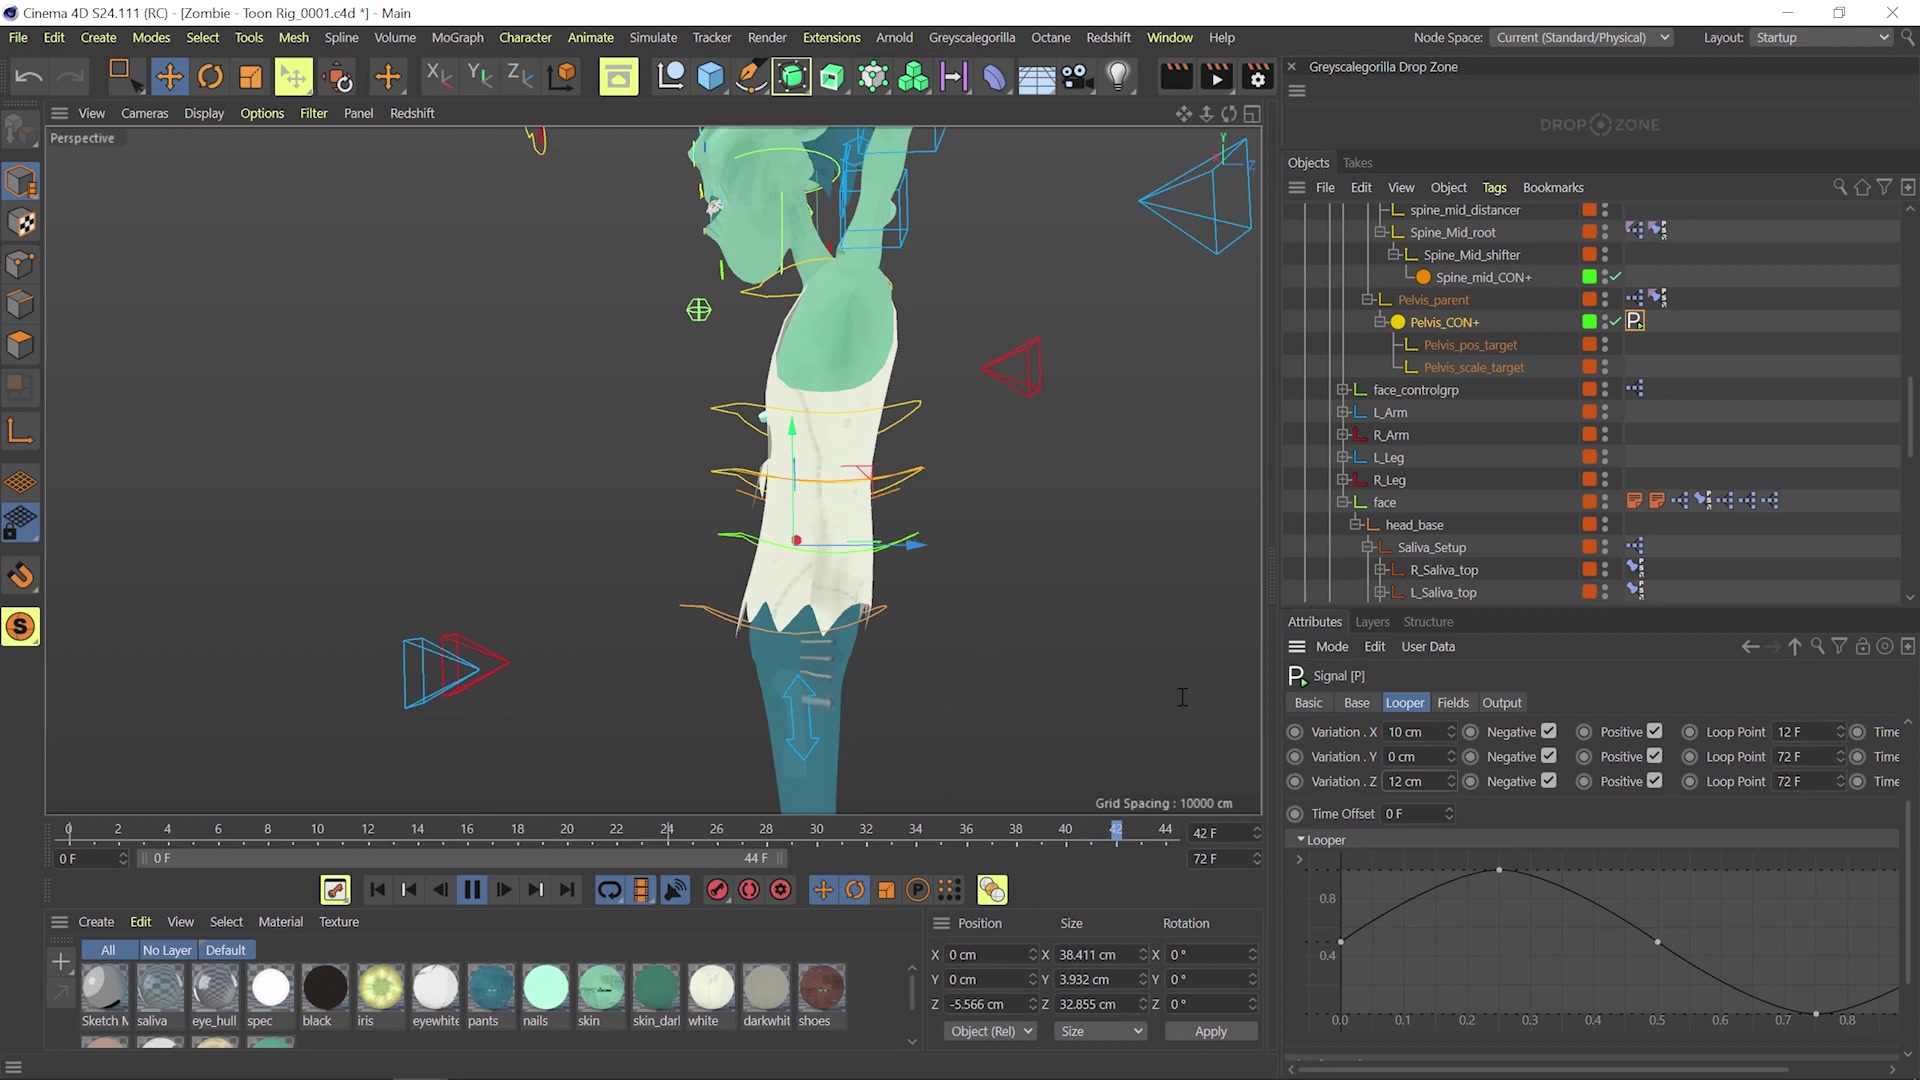Click the Apply button in coordinates
1920x1080 pixels.
pos(1210,1031)
